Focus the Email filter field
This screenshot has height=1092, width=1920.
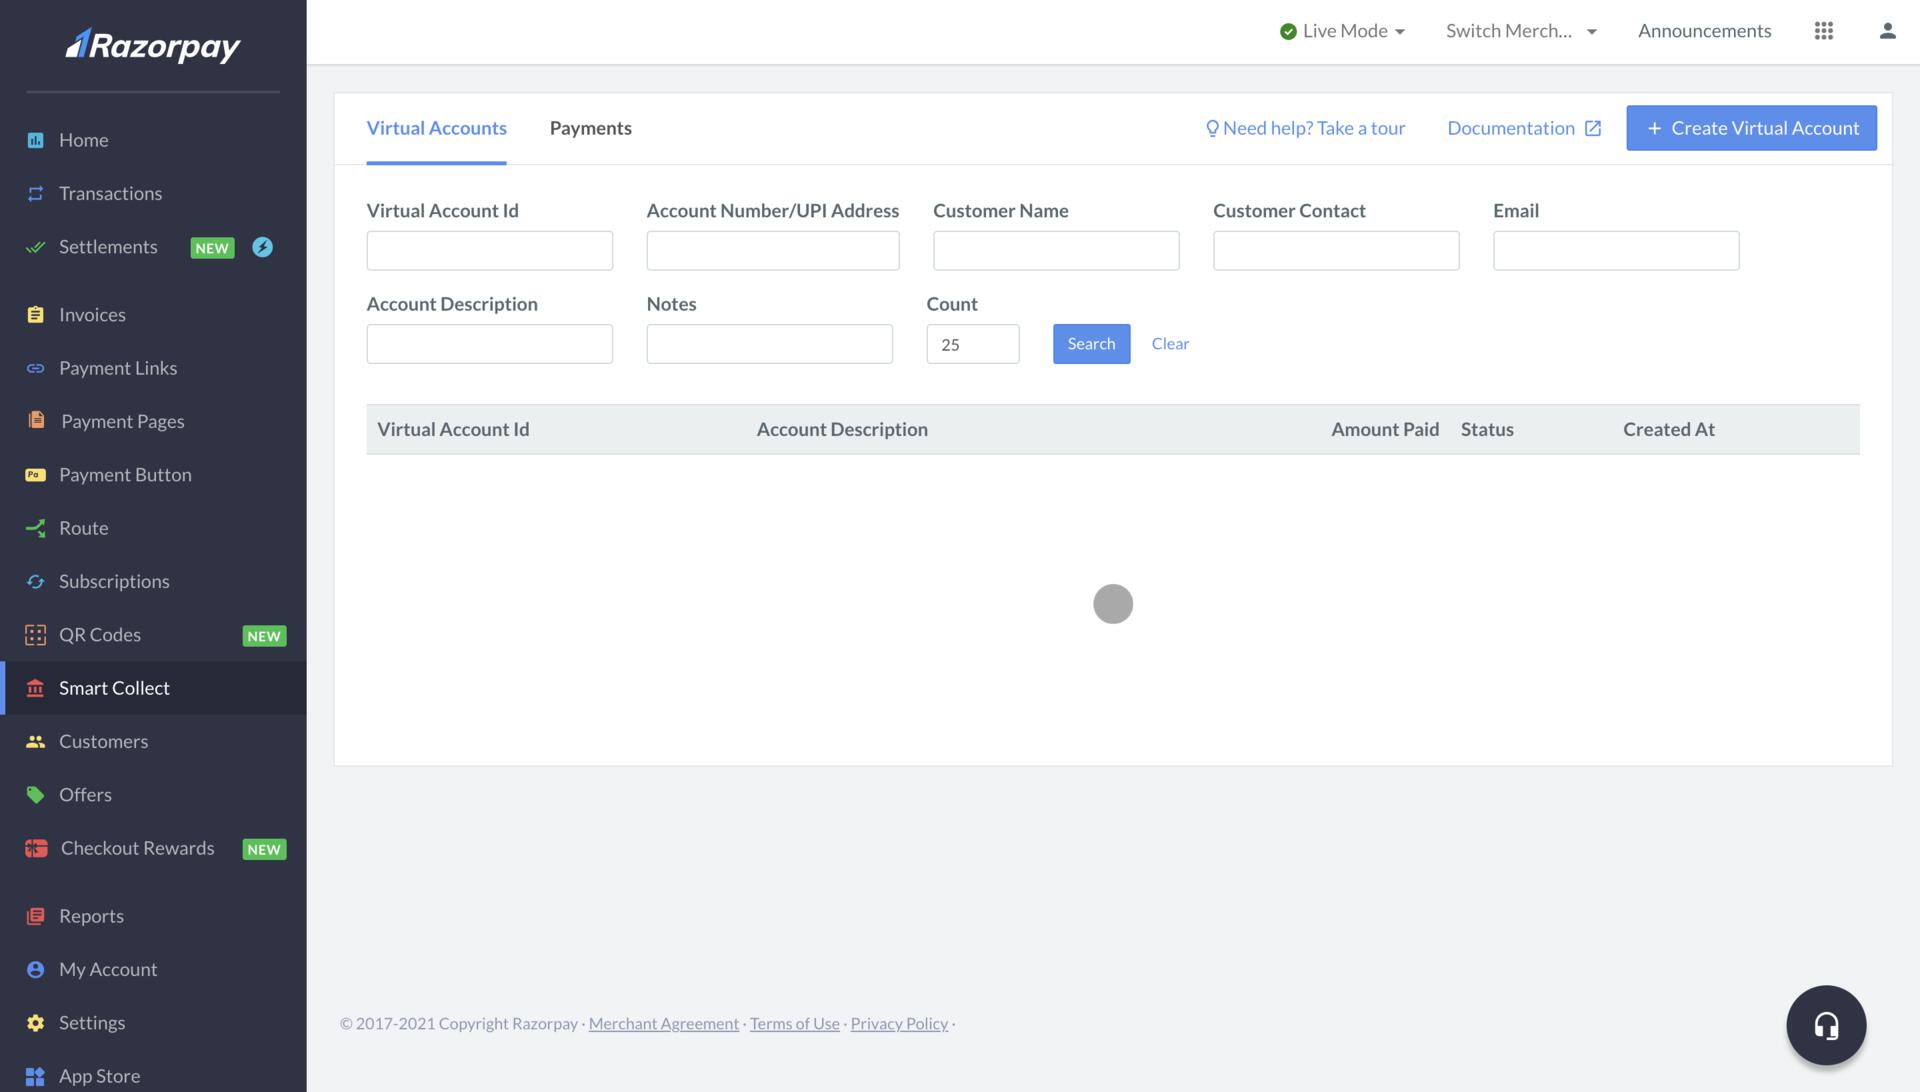(x=1616, y=251)
